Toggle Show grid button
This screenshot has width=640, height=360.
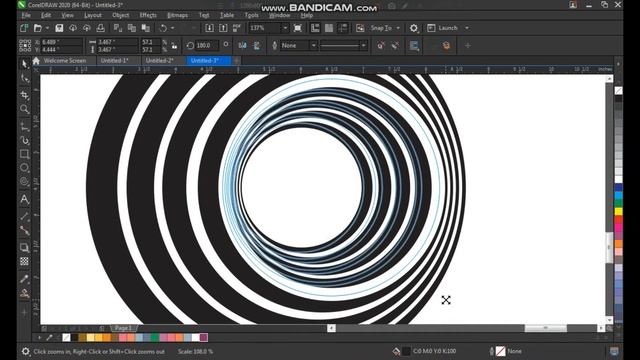[329, 28]
